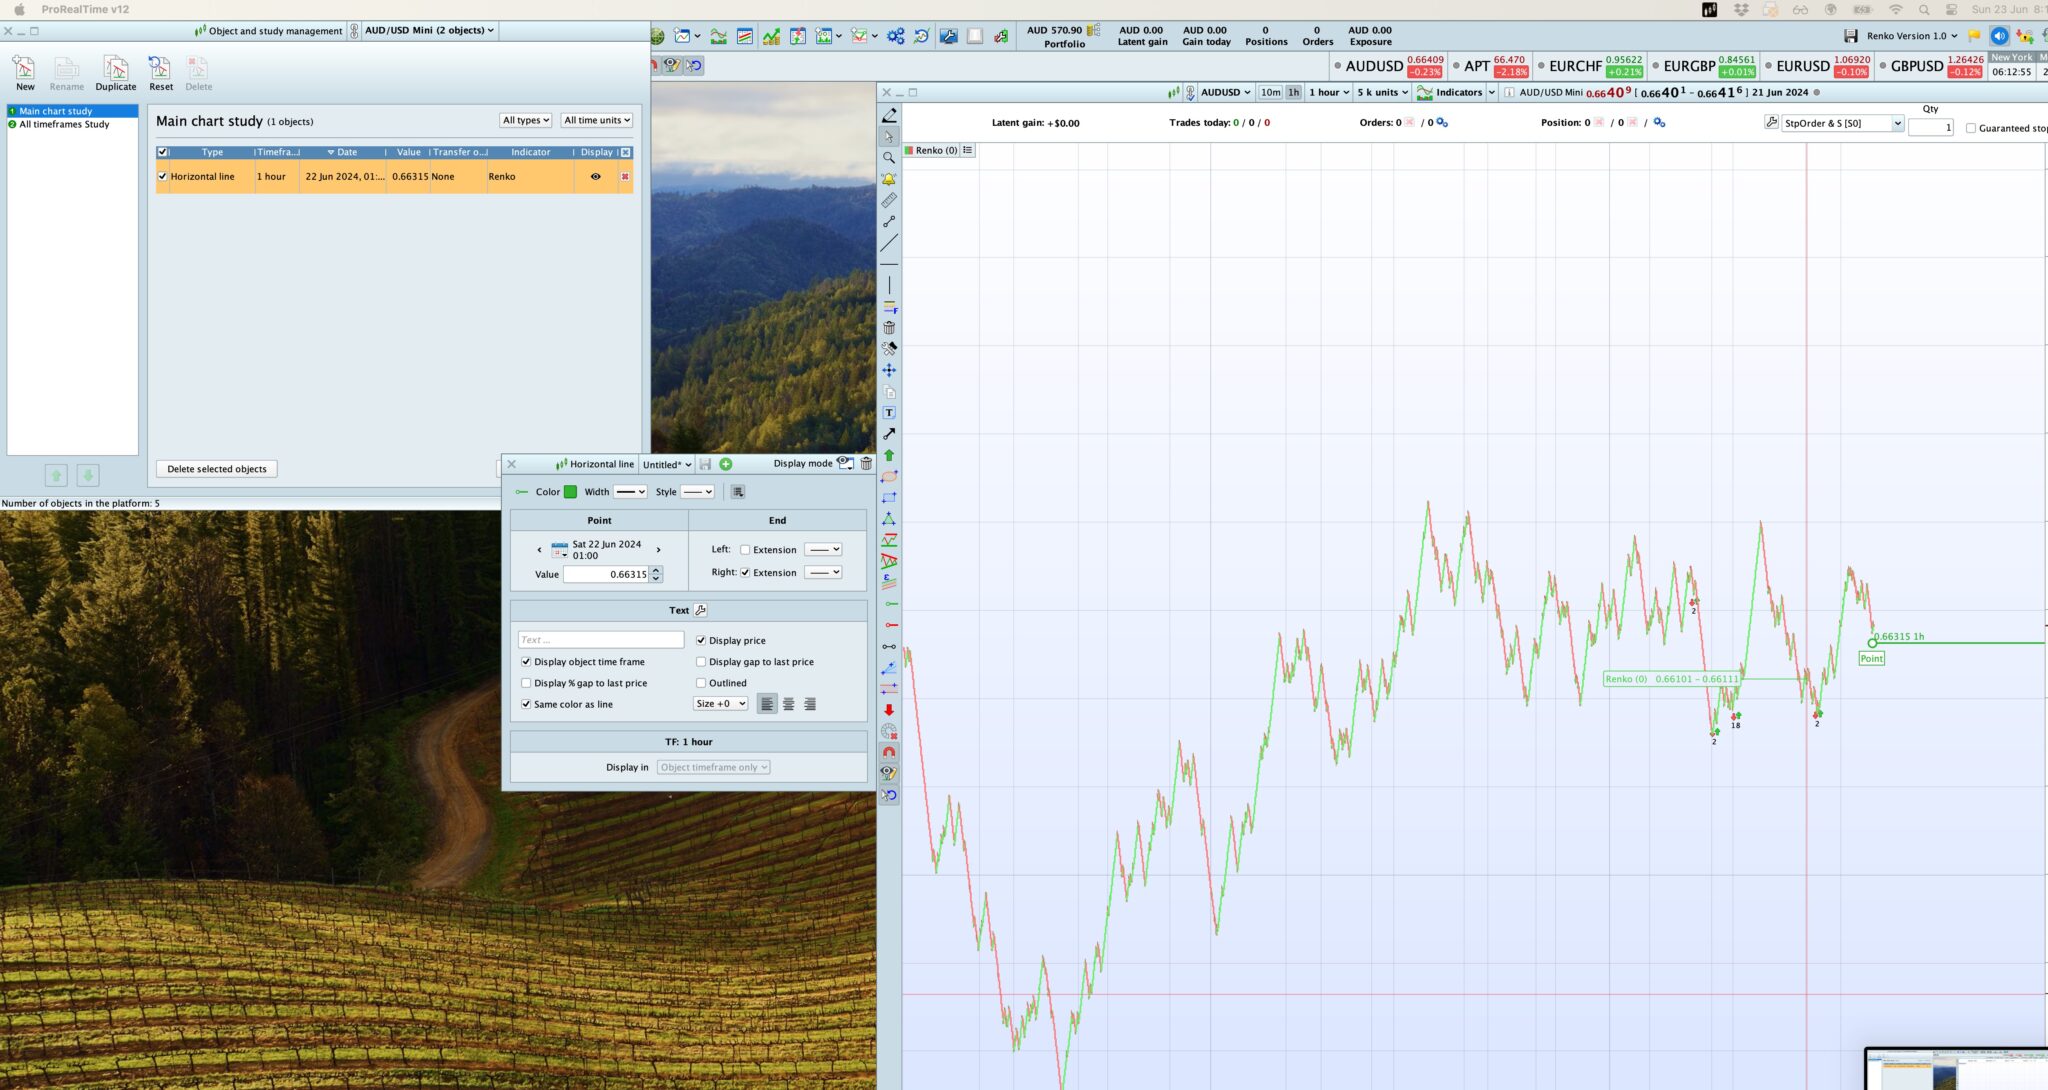Click the green line Color swatch

point(570,492)
